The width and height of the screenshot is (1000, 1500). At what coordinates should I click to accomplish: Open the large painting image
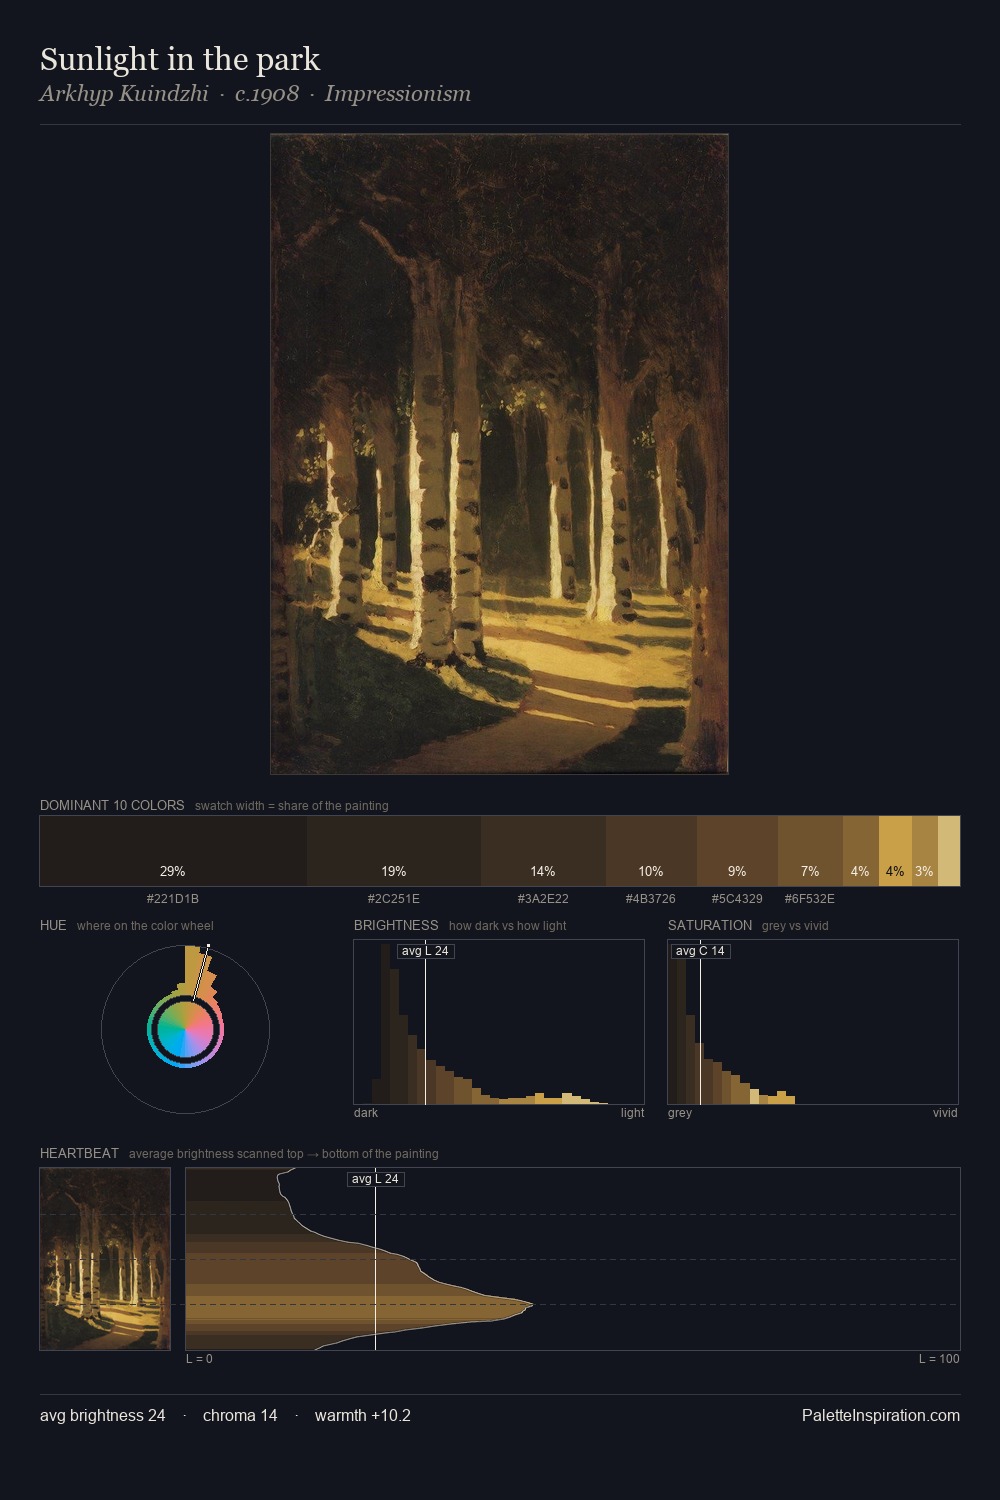[499, 454]
